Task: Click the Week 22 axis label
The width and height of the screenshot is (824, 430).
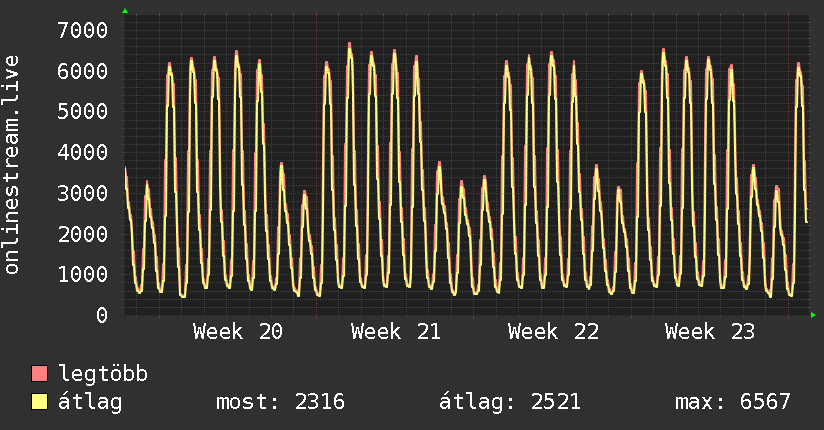Action: pyautogui.click(x=553, y=332)
